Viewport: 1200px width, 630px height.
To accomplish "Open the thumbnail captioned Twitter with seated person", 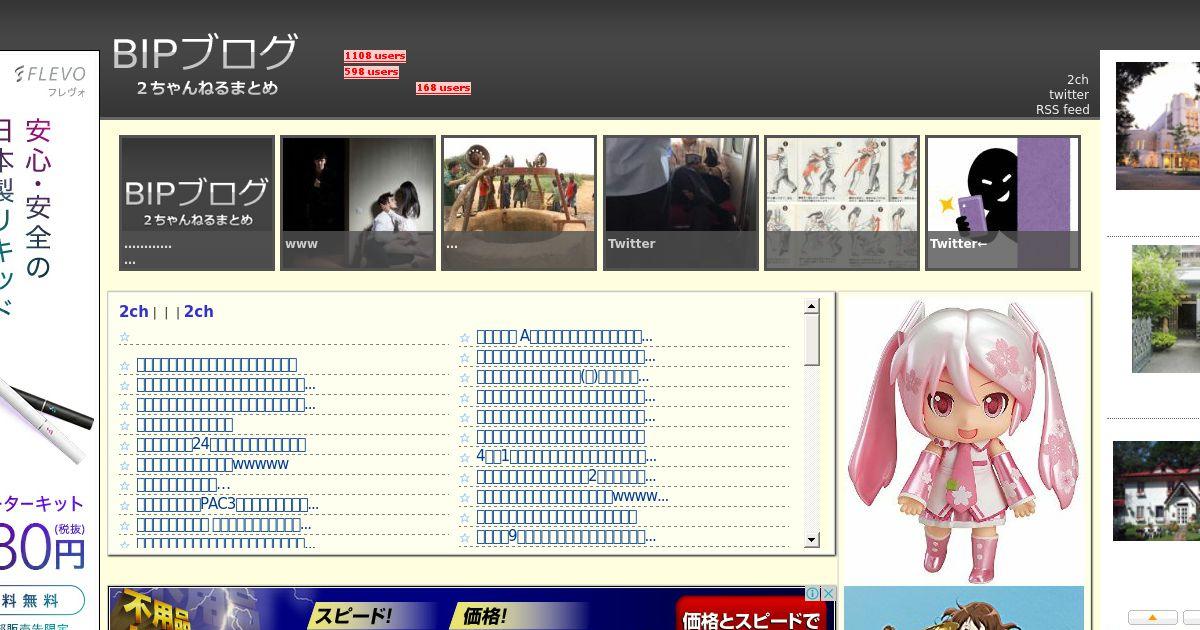I will (681, 203).
